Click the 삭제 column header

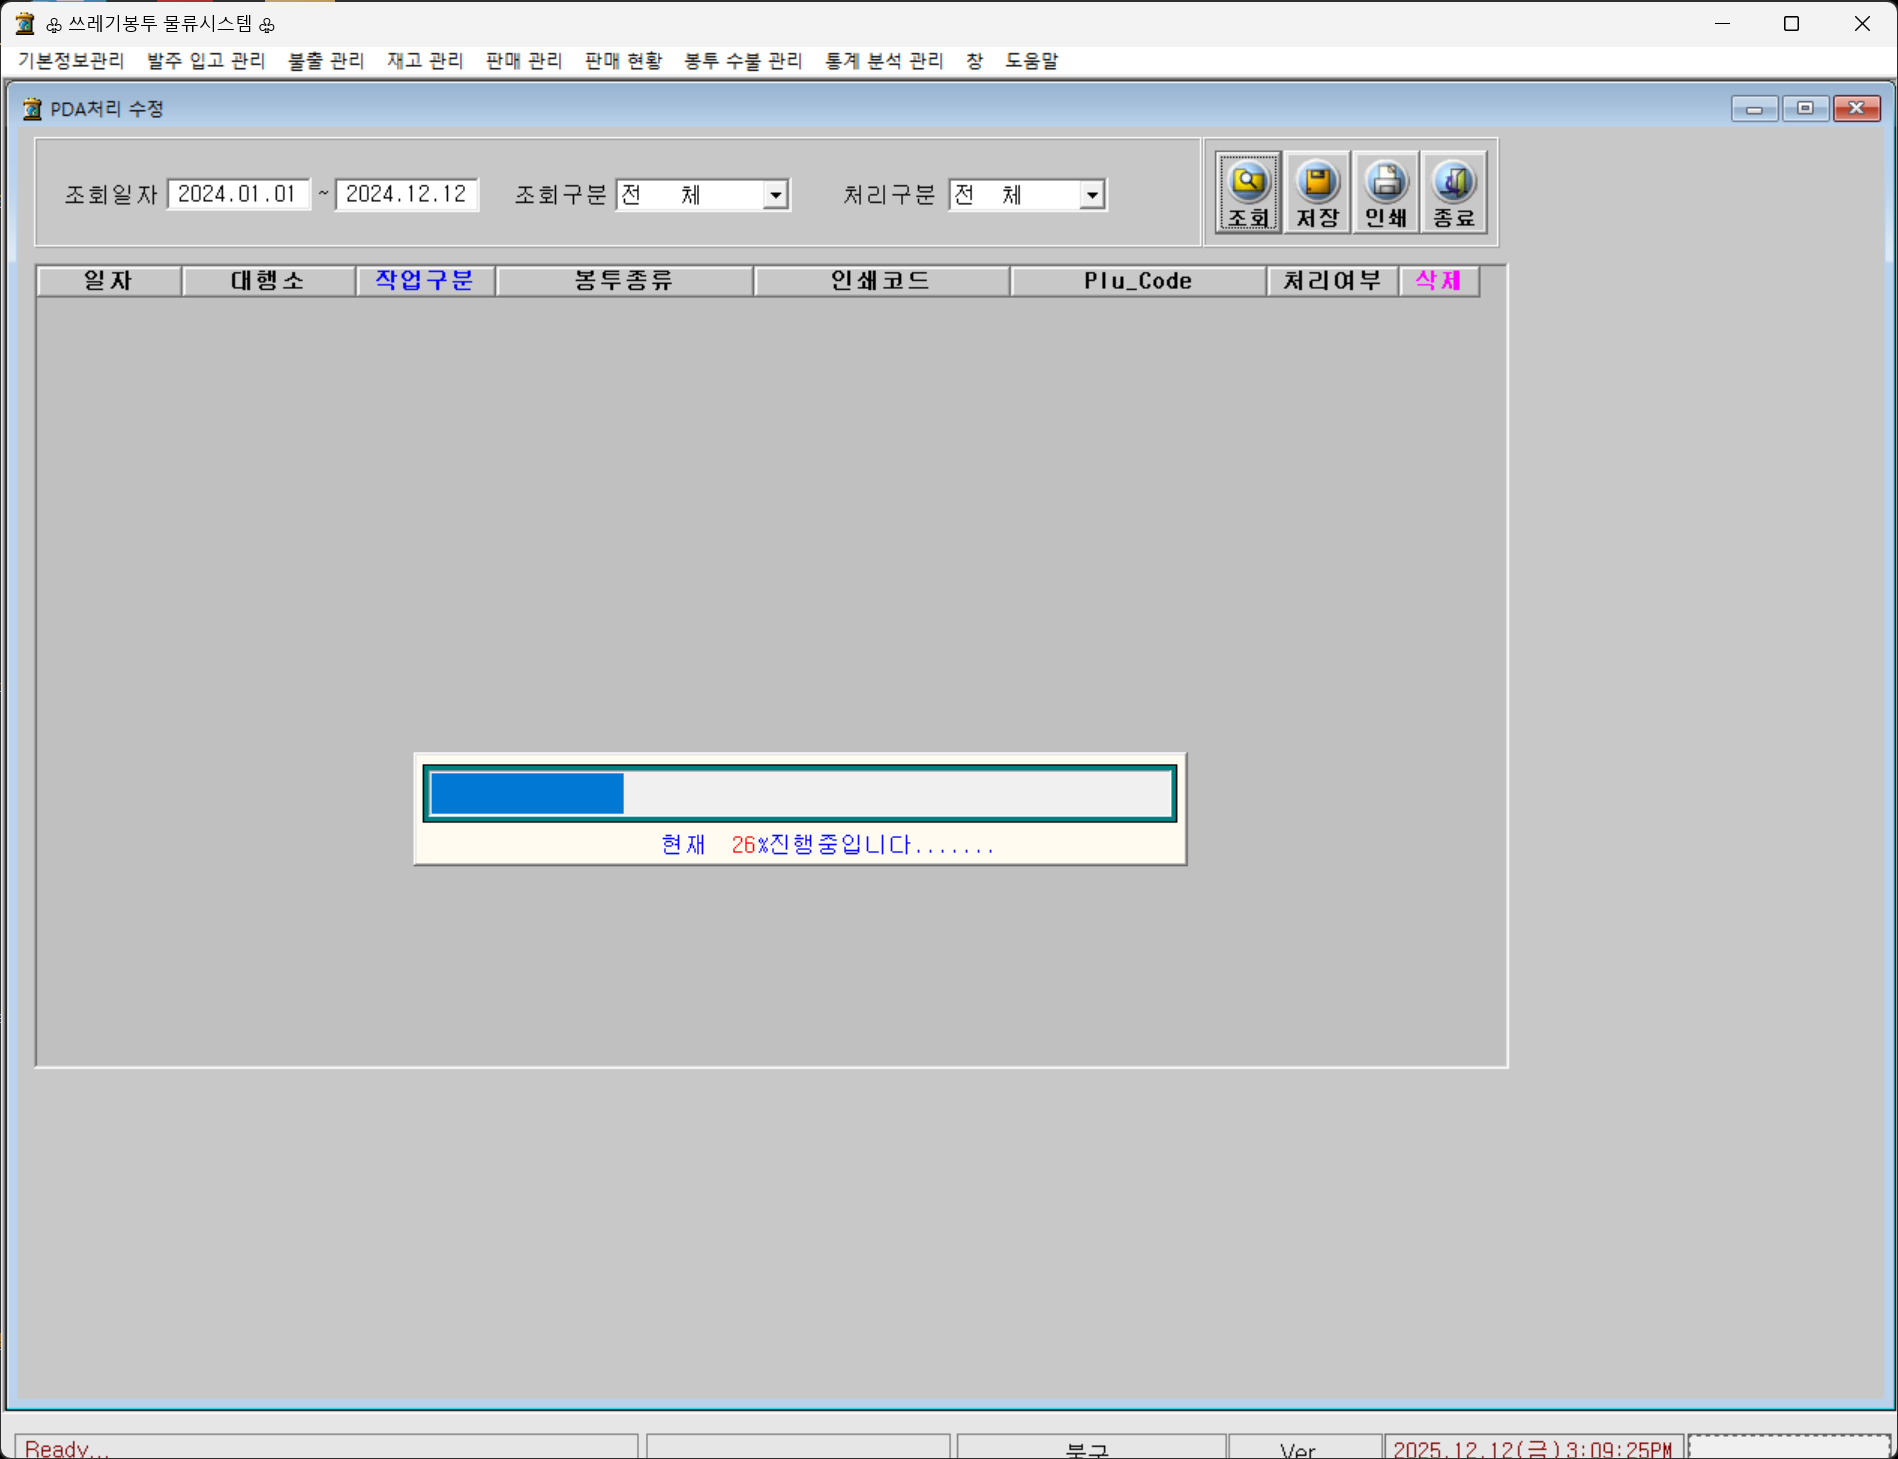pos(1439,281)
